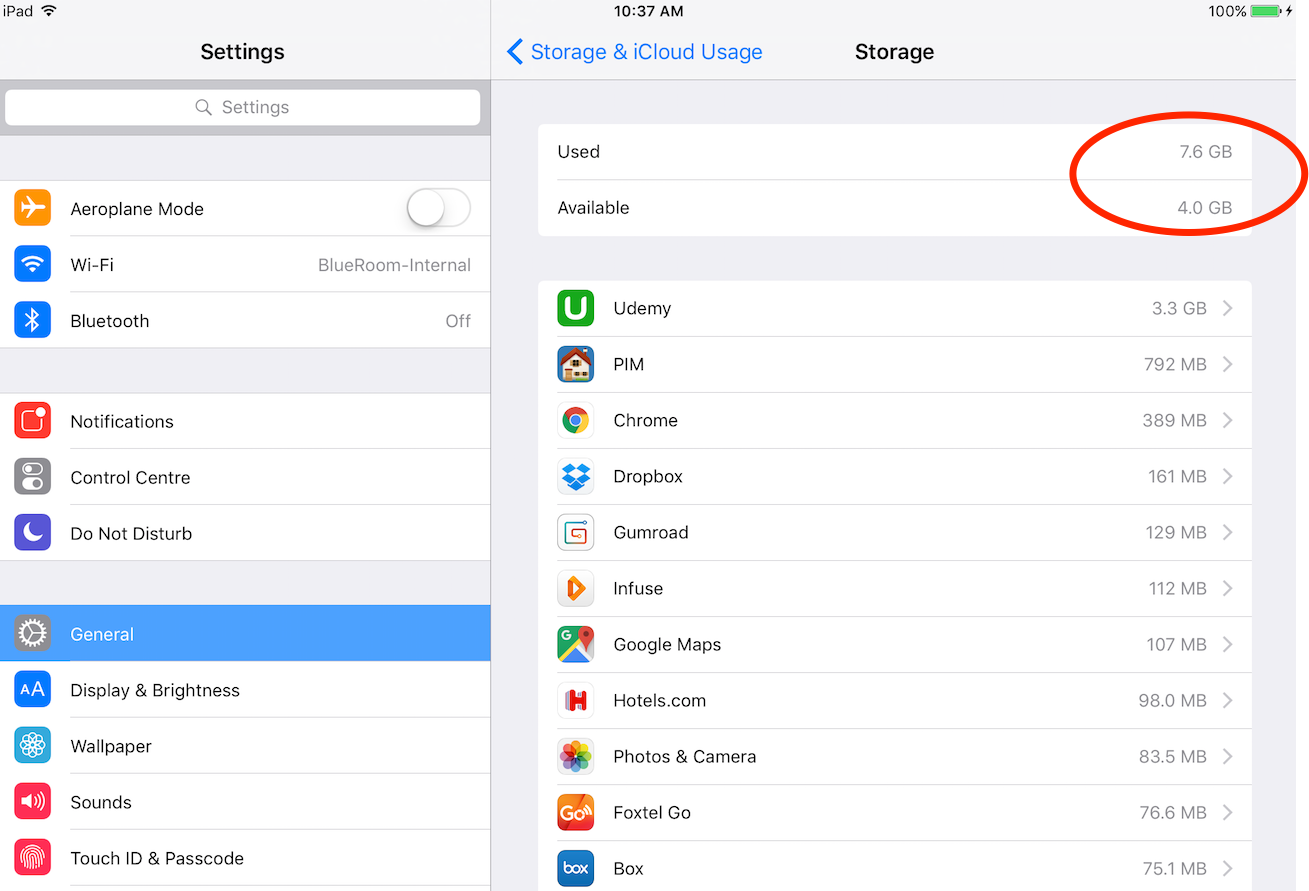Tap the Chrome app icon
The image size is (1309, 891).
point(575,420)
